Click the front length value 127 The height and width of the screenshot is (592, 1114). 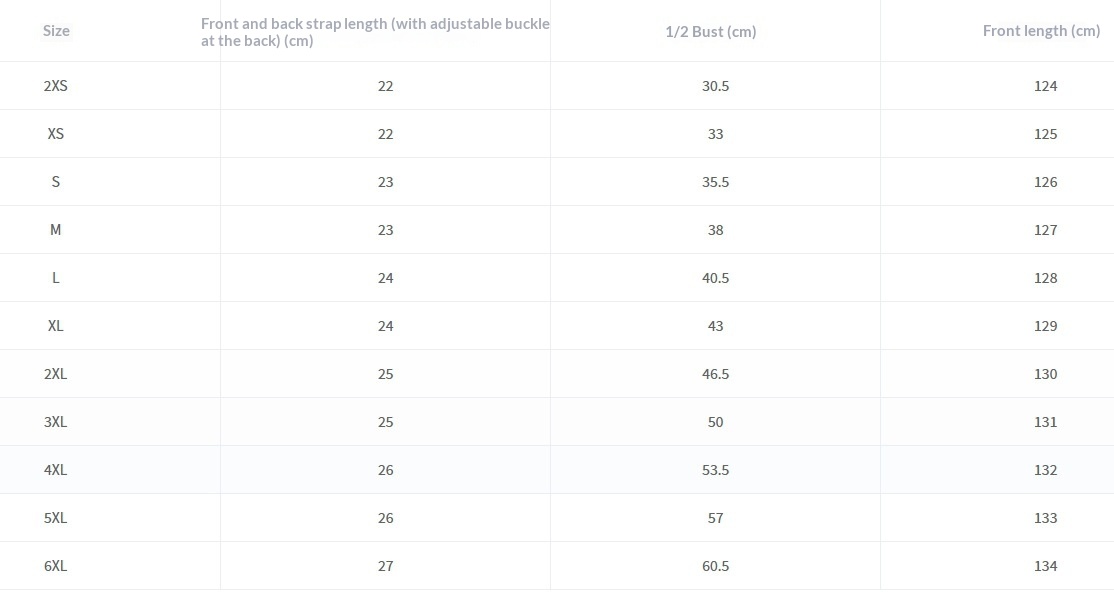(x=1046, y=230)
